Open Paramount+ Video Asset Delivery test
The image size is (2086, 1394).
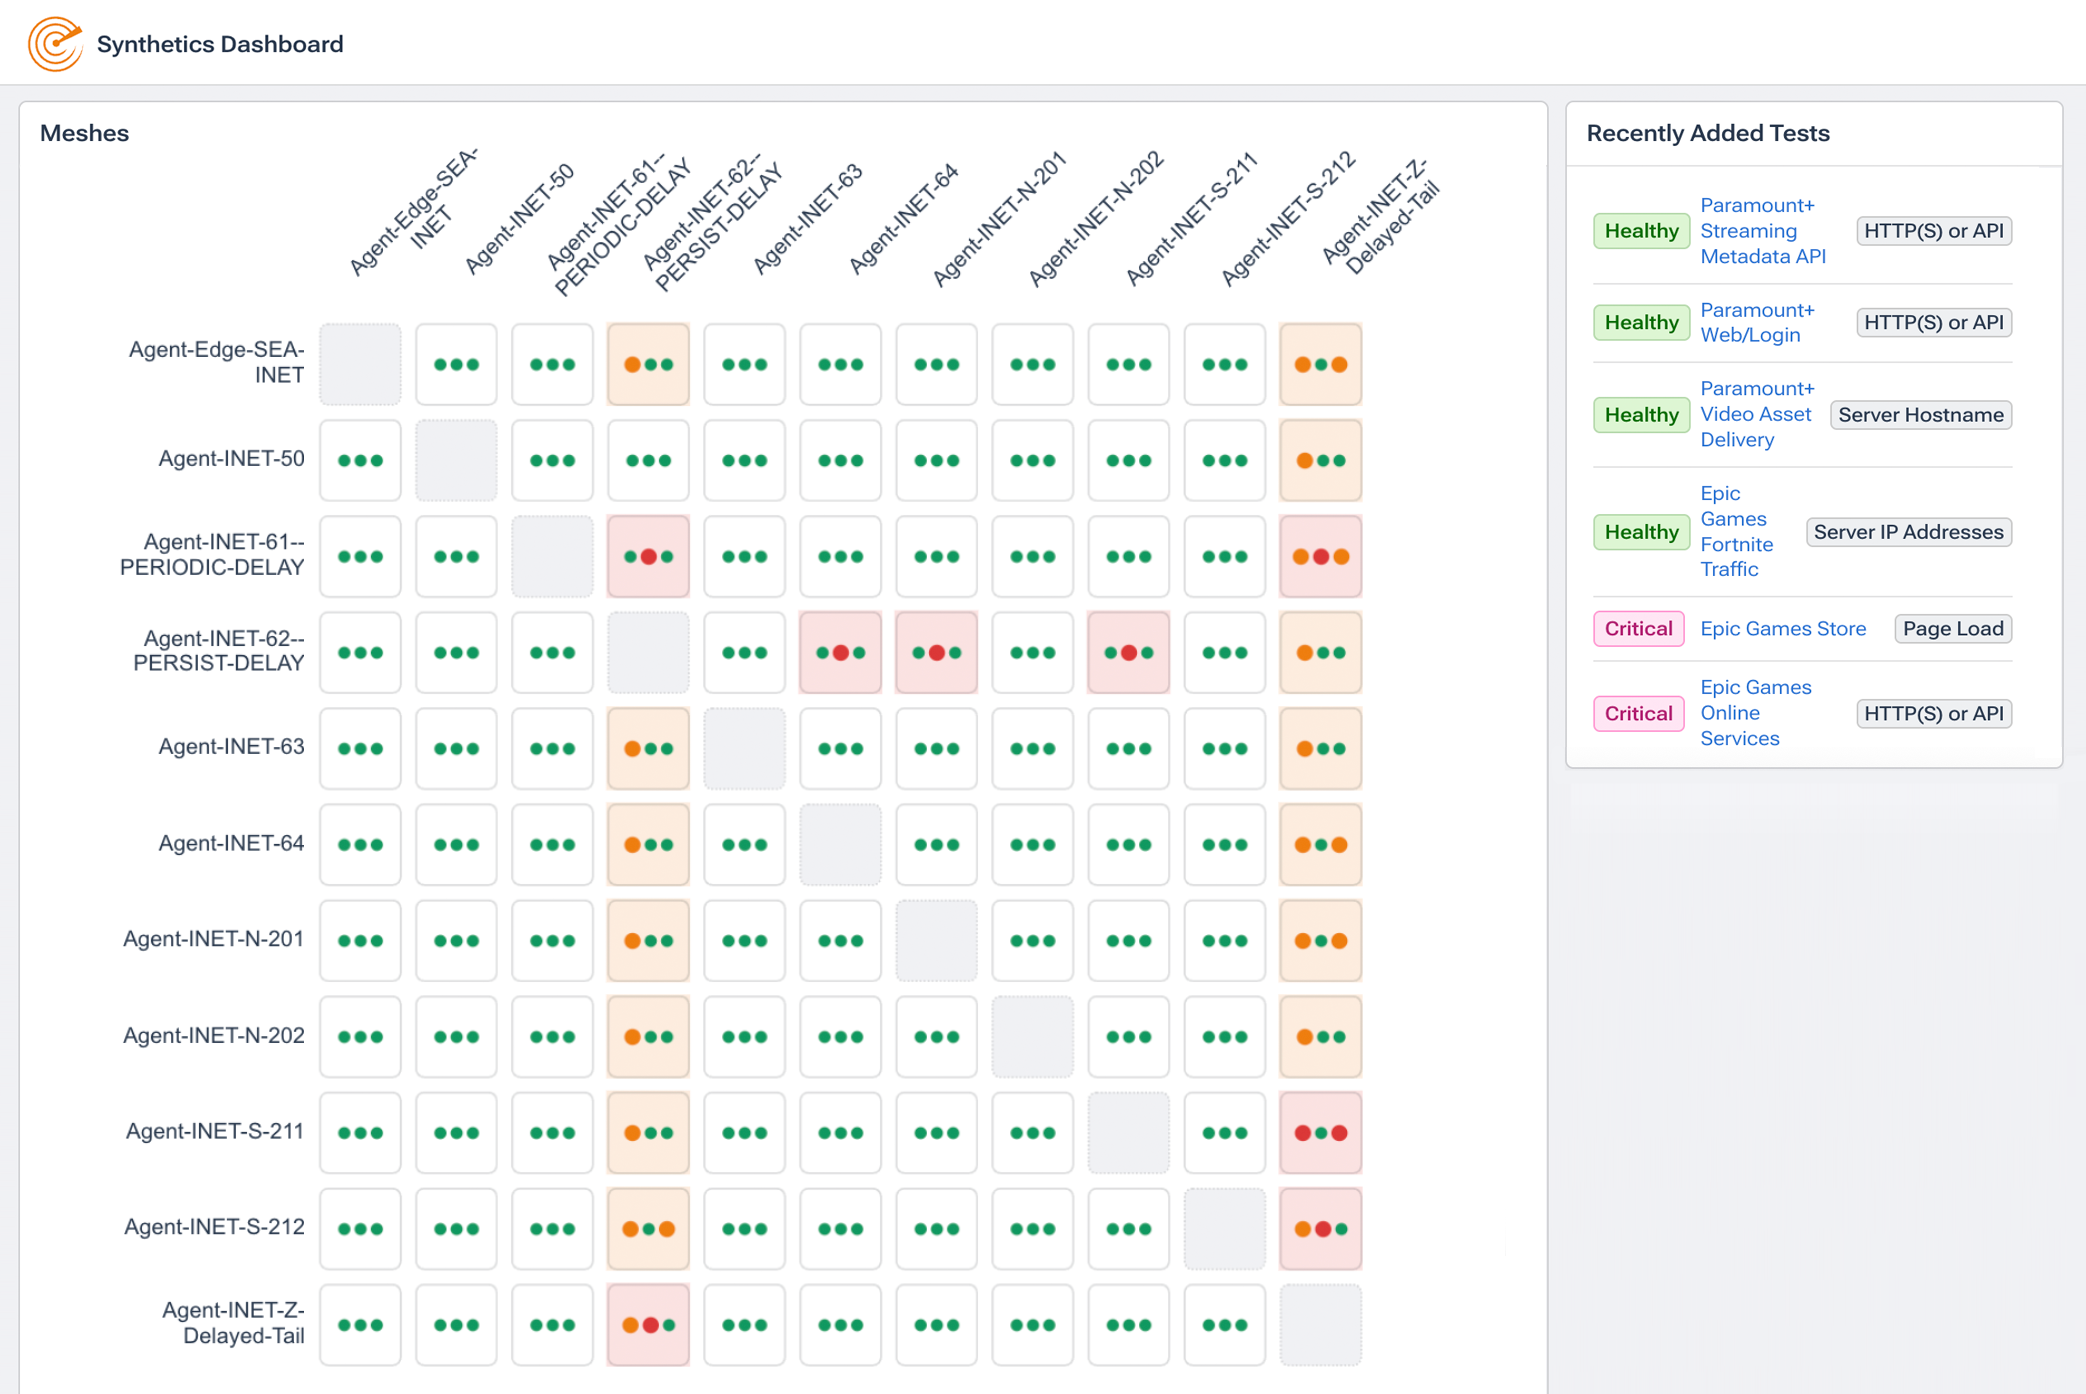click(x=1756, y=414)
